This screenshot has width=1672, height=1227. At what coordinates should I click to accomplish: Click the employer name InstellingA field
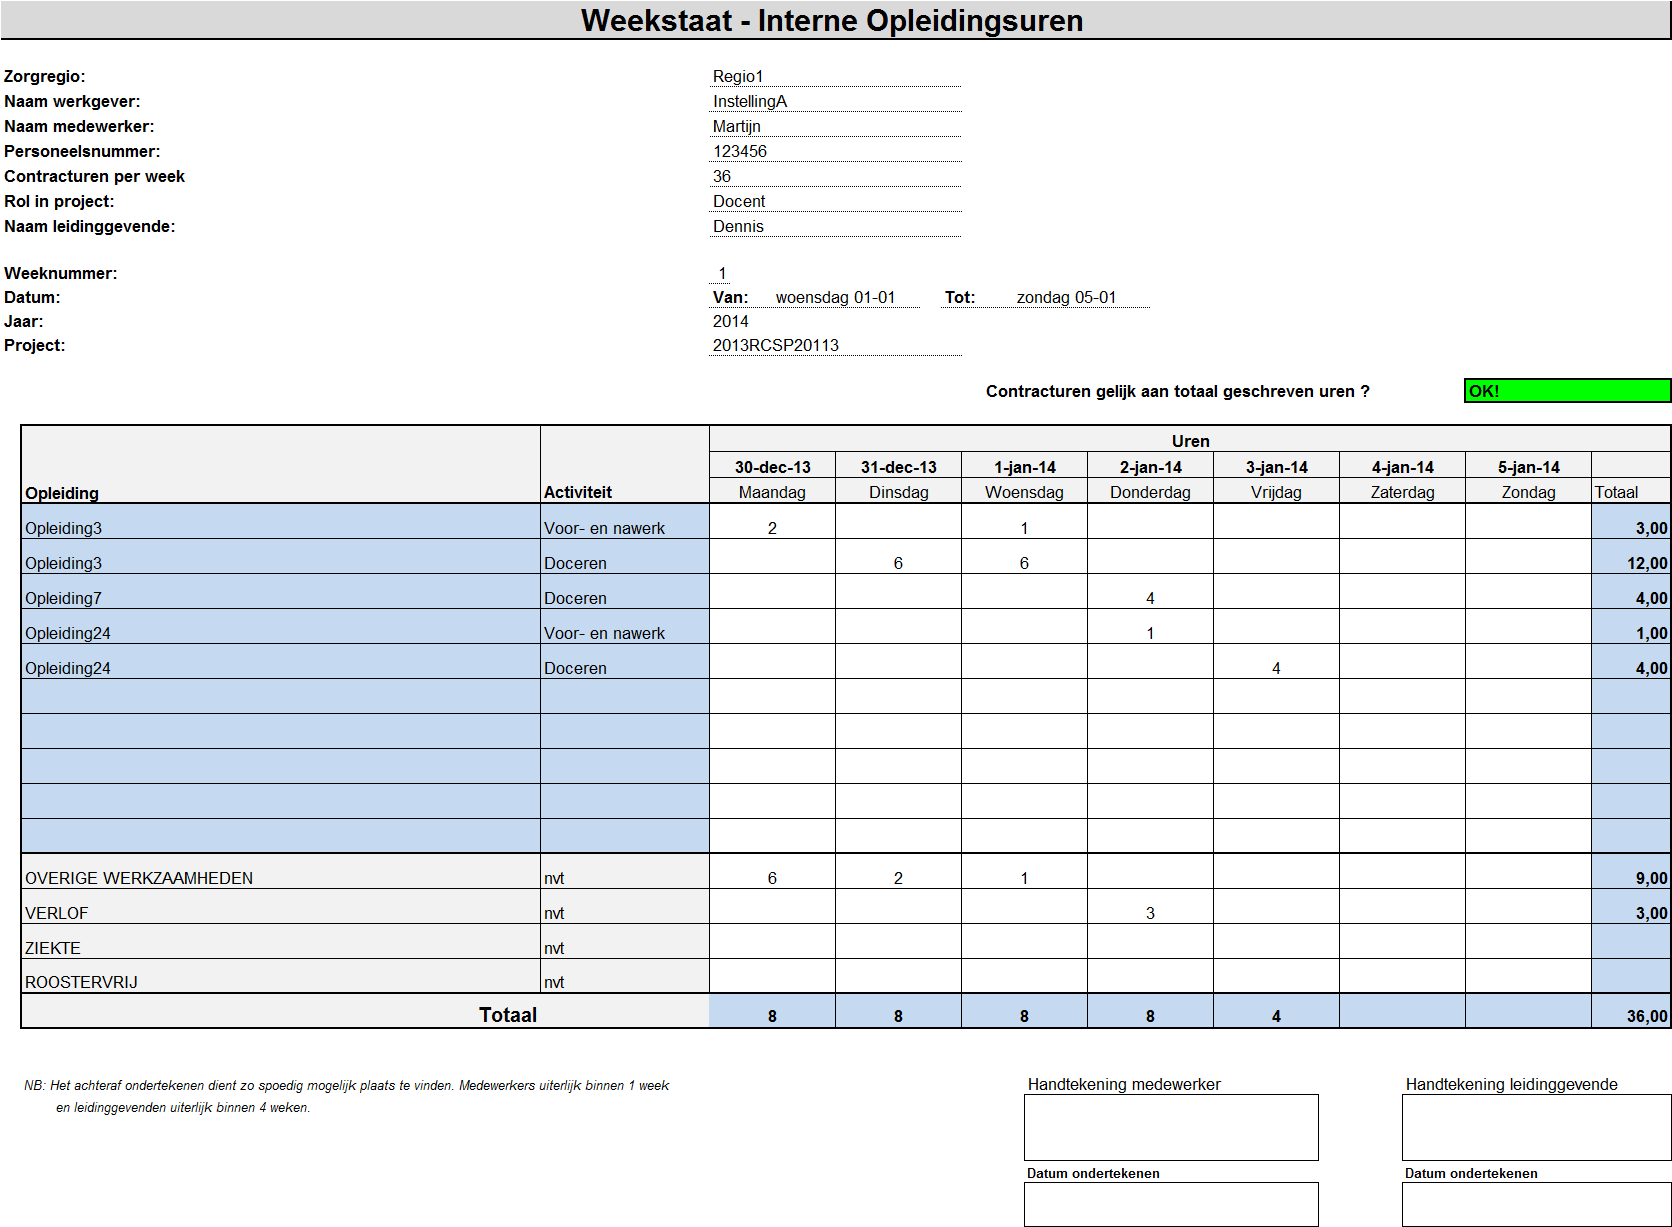click(835, 101)
